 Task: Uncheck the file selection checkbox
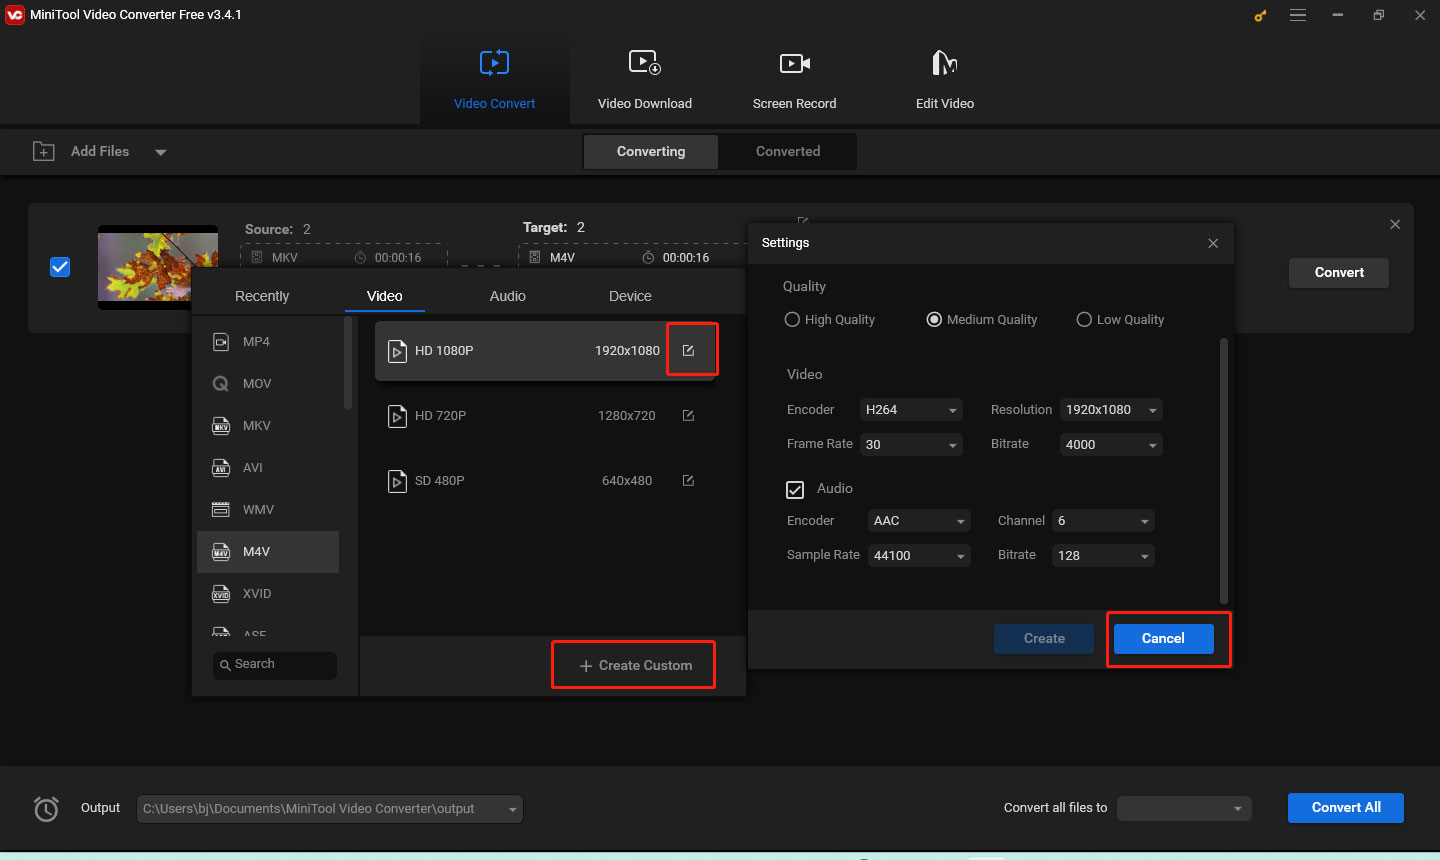(60, 267)
